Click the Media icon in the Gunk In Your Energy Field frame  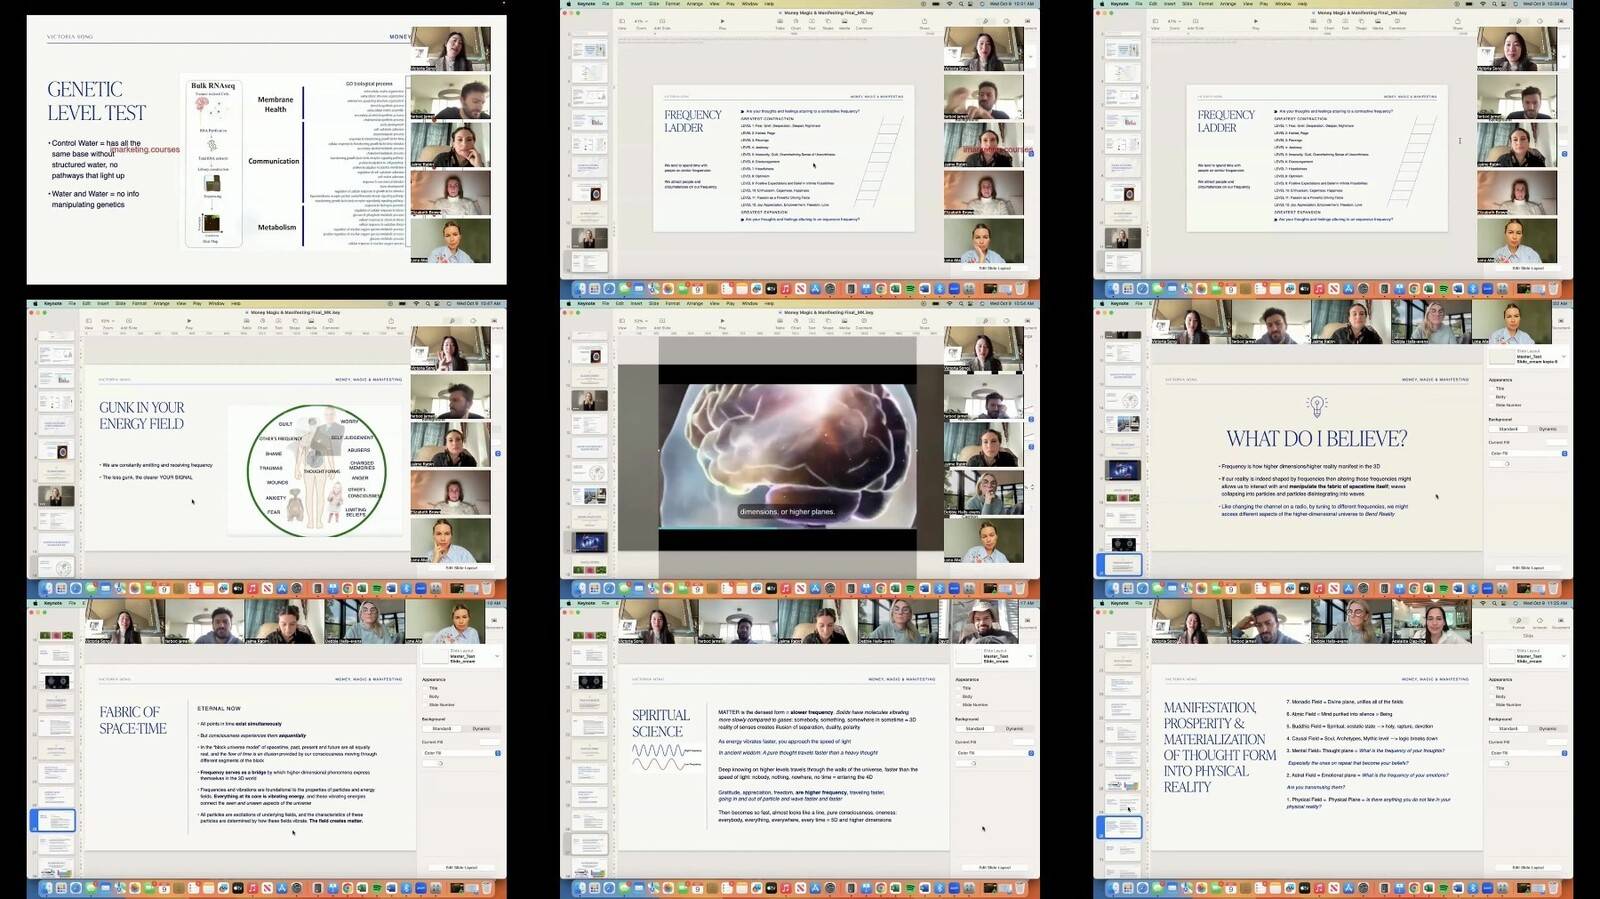point(311,321)
